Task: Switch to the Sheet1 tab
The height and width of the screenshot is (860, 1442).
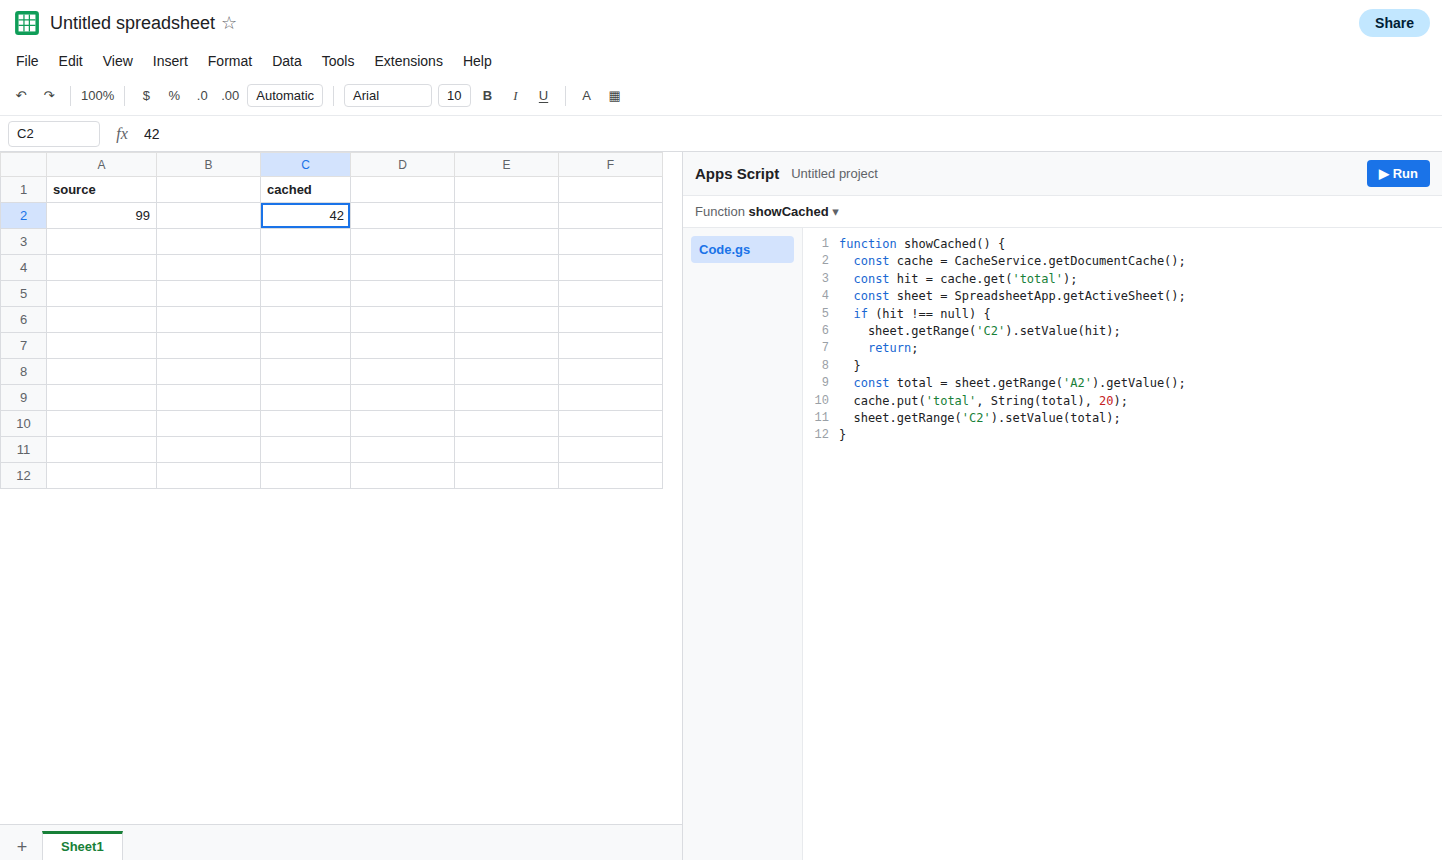Action: pyautogui.click(x=82, y=847)
